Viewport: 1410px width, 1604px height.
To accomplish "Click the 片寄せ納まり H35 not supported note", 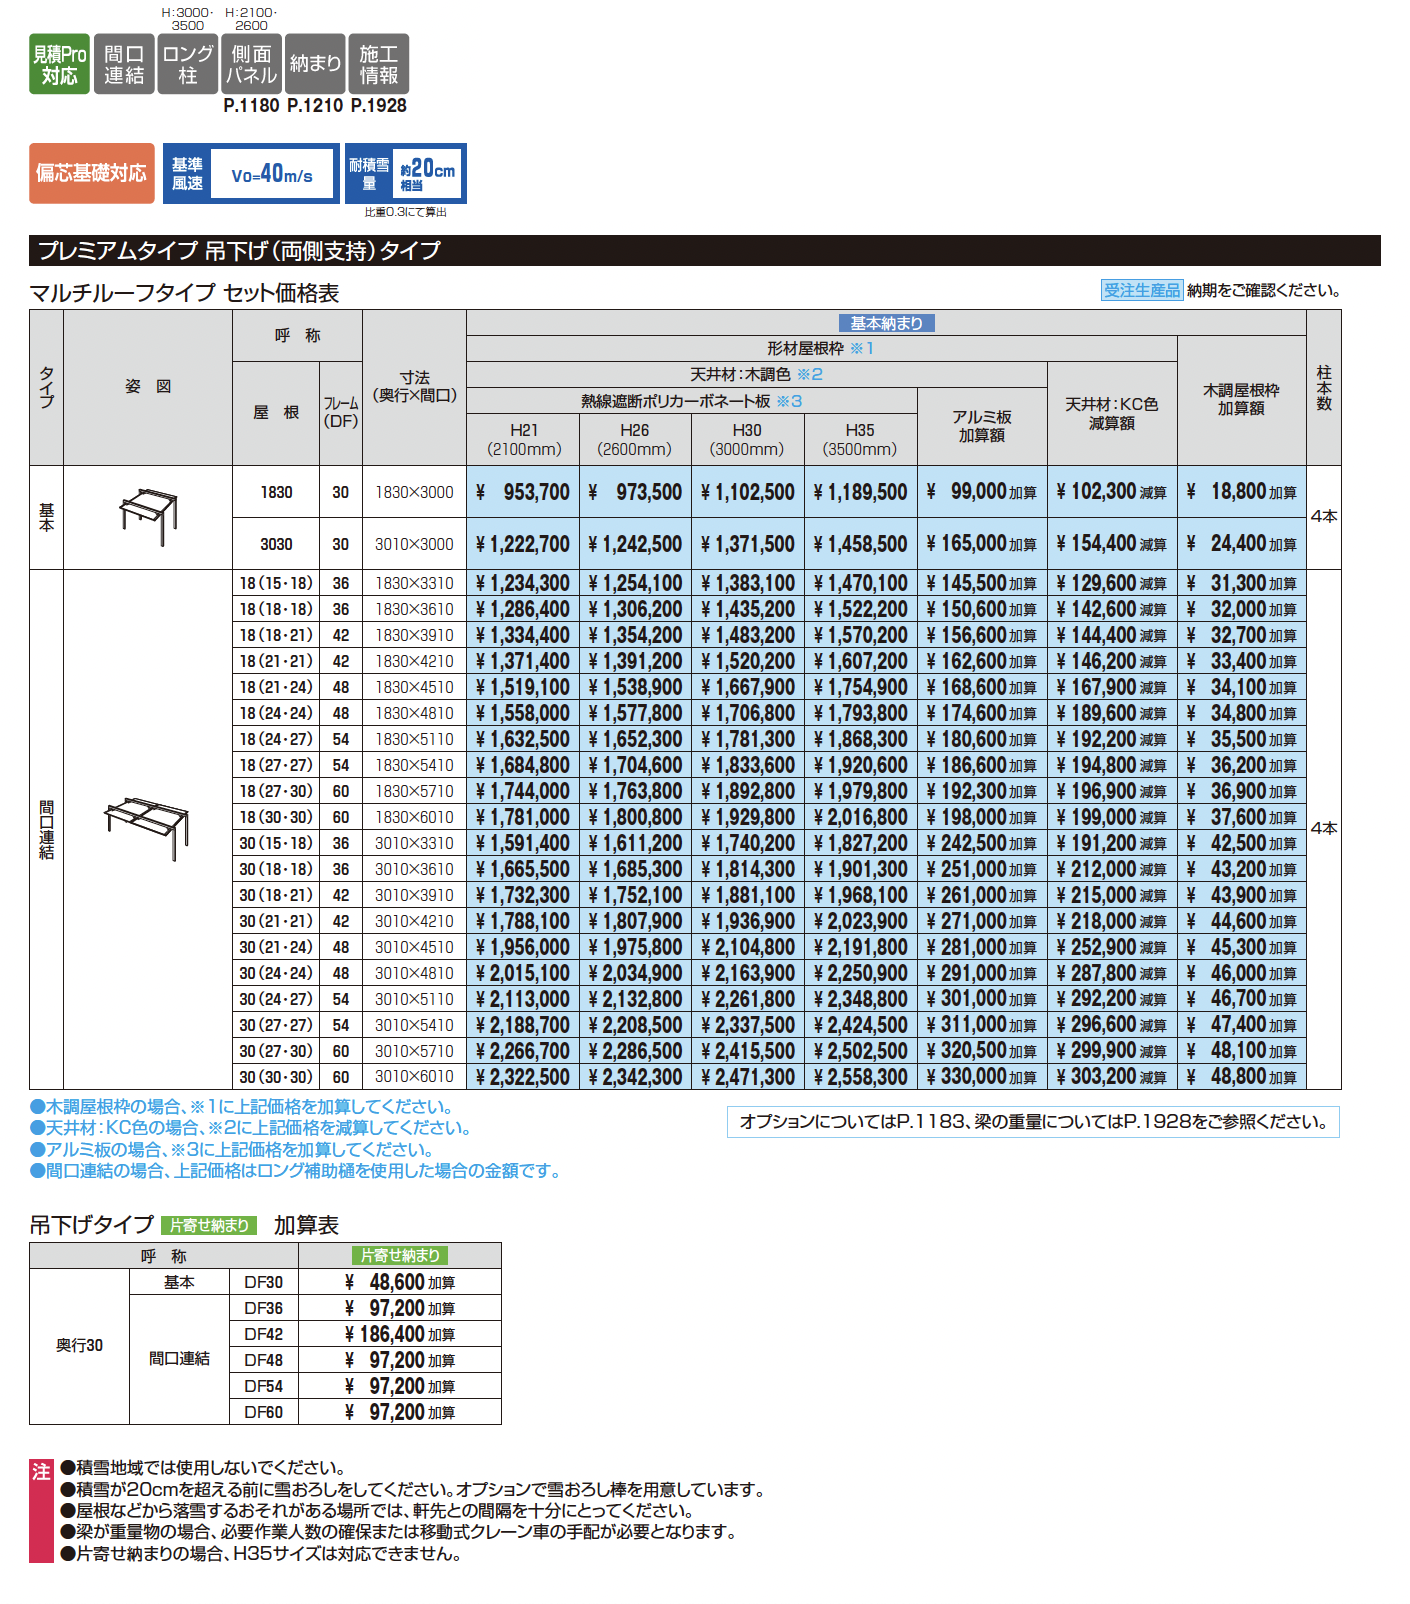I will pyautogui.click(x=261, y=1554).
